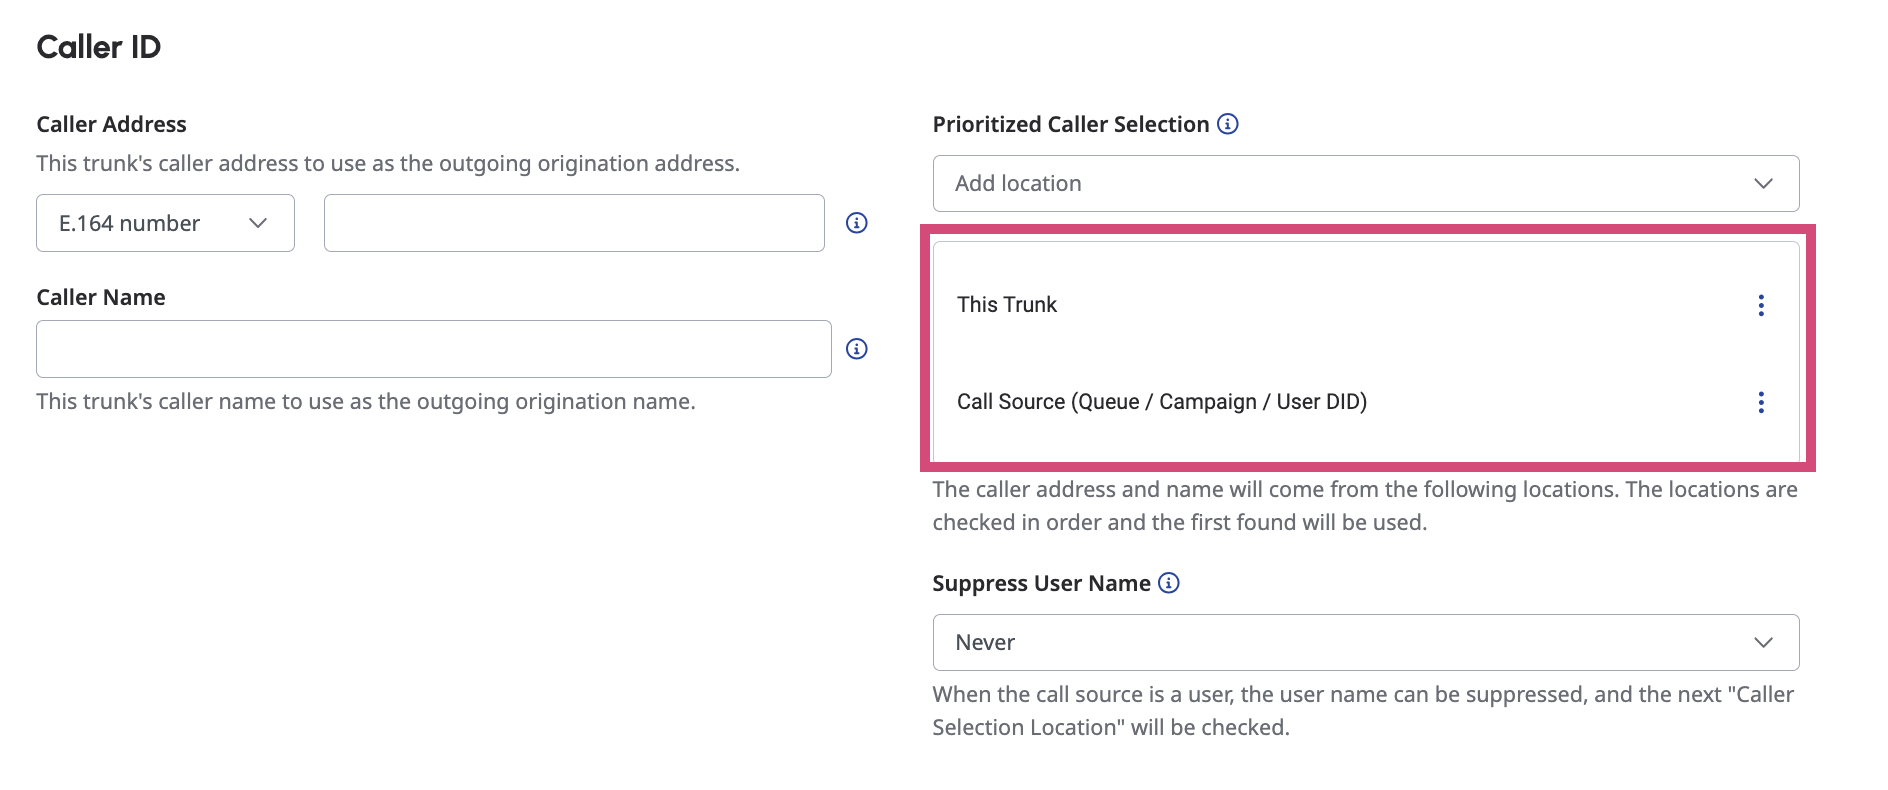Open the Suppress User Name dropdown
Image resolution: width=1888 pixels, height=790 pixels.
tap(1365, 642)
